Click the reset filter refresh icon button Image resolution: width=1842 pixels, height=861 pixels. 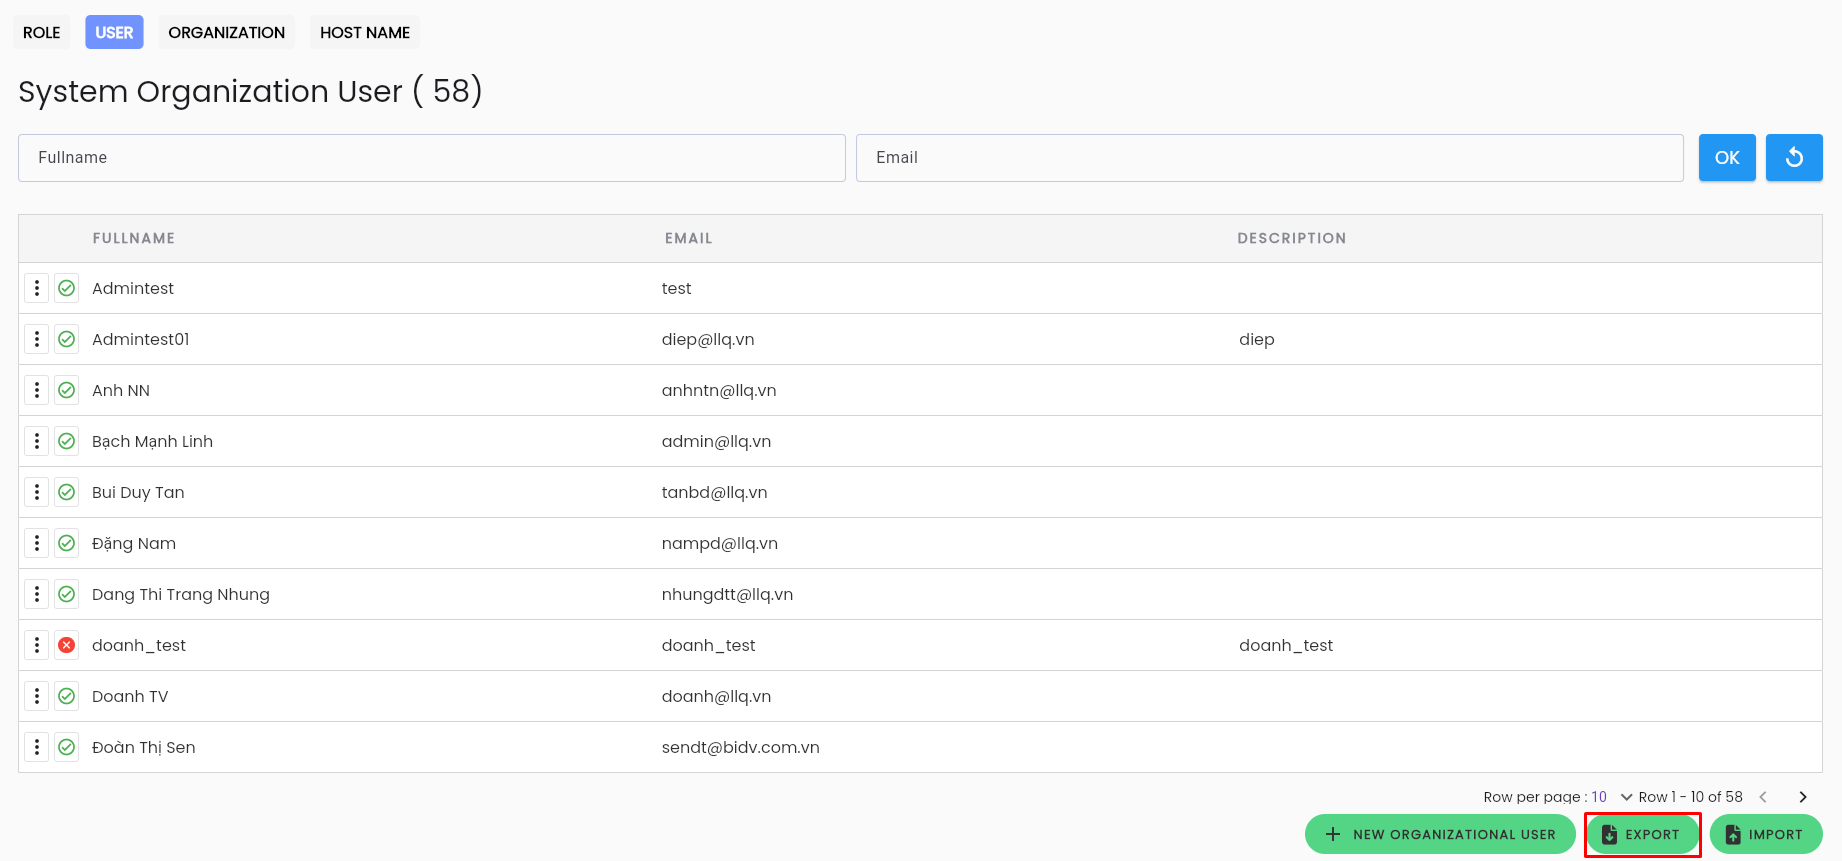(1794, 158)
